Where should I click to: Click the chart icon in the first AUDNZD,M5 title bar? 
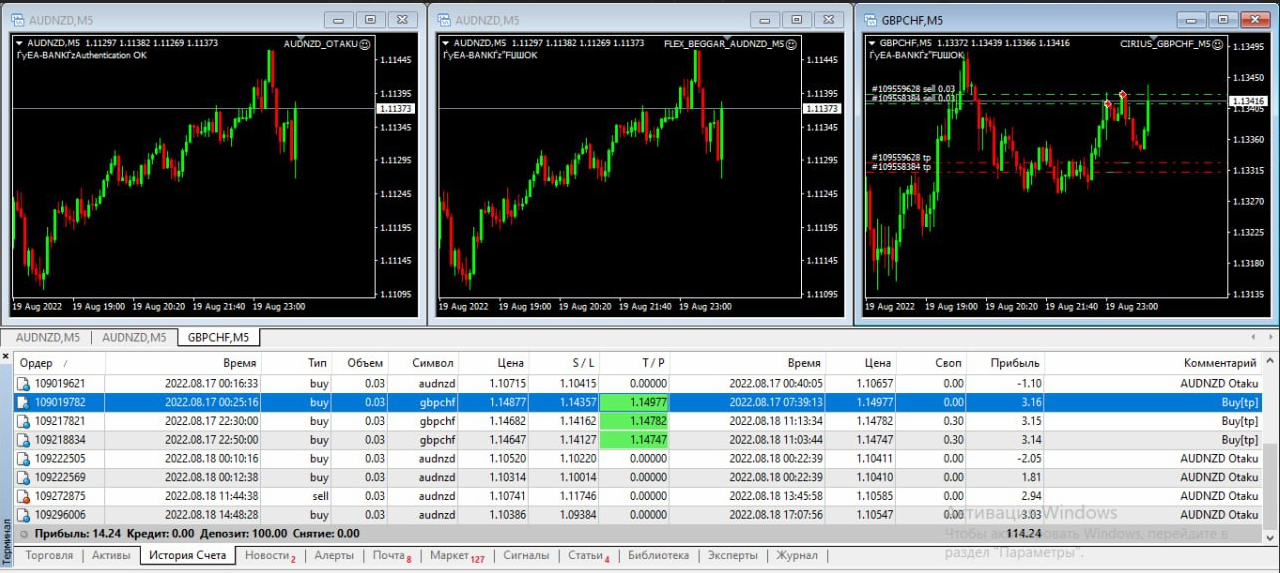pyautogui.click(x=15, y=19)
